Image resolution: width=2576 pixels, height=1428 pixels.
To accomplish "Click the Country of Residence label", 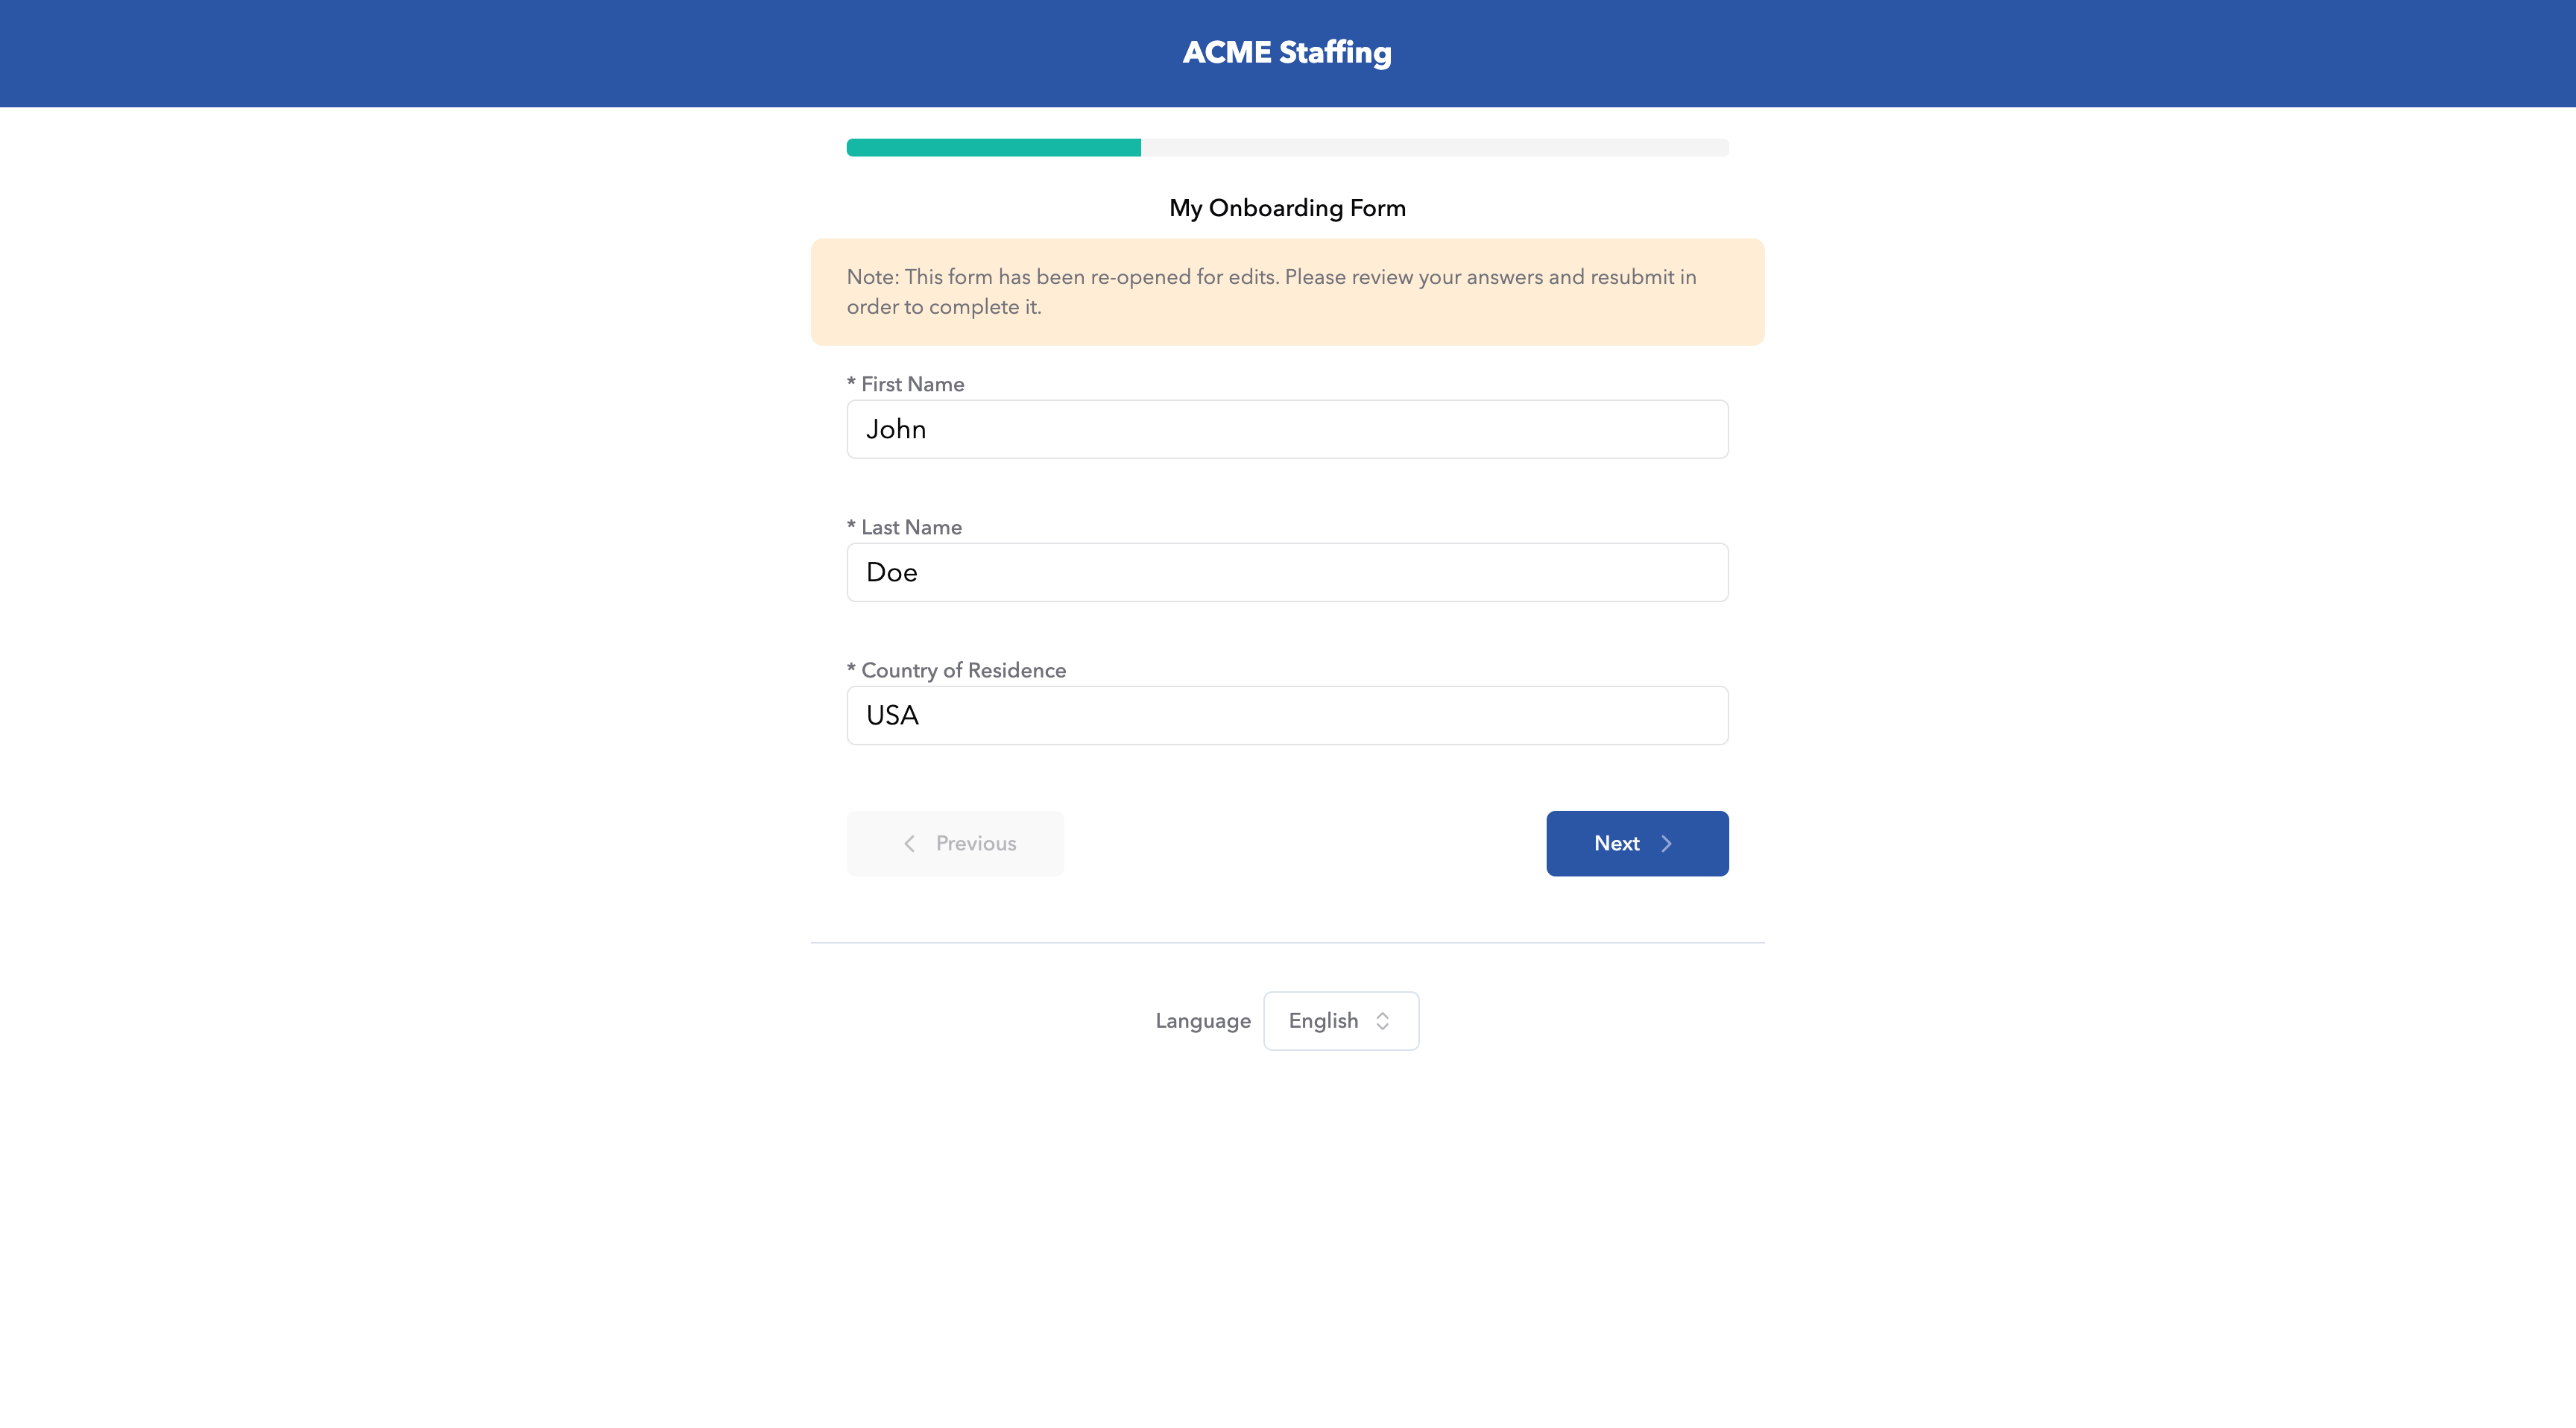I will pos(963,670).
